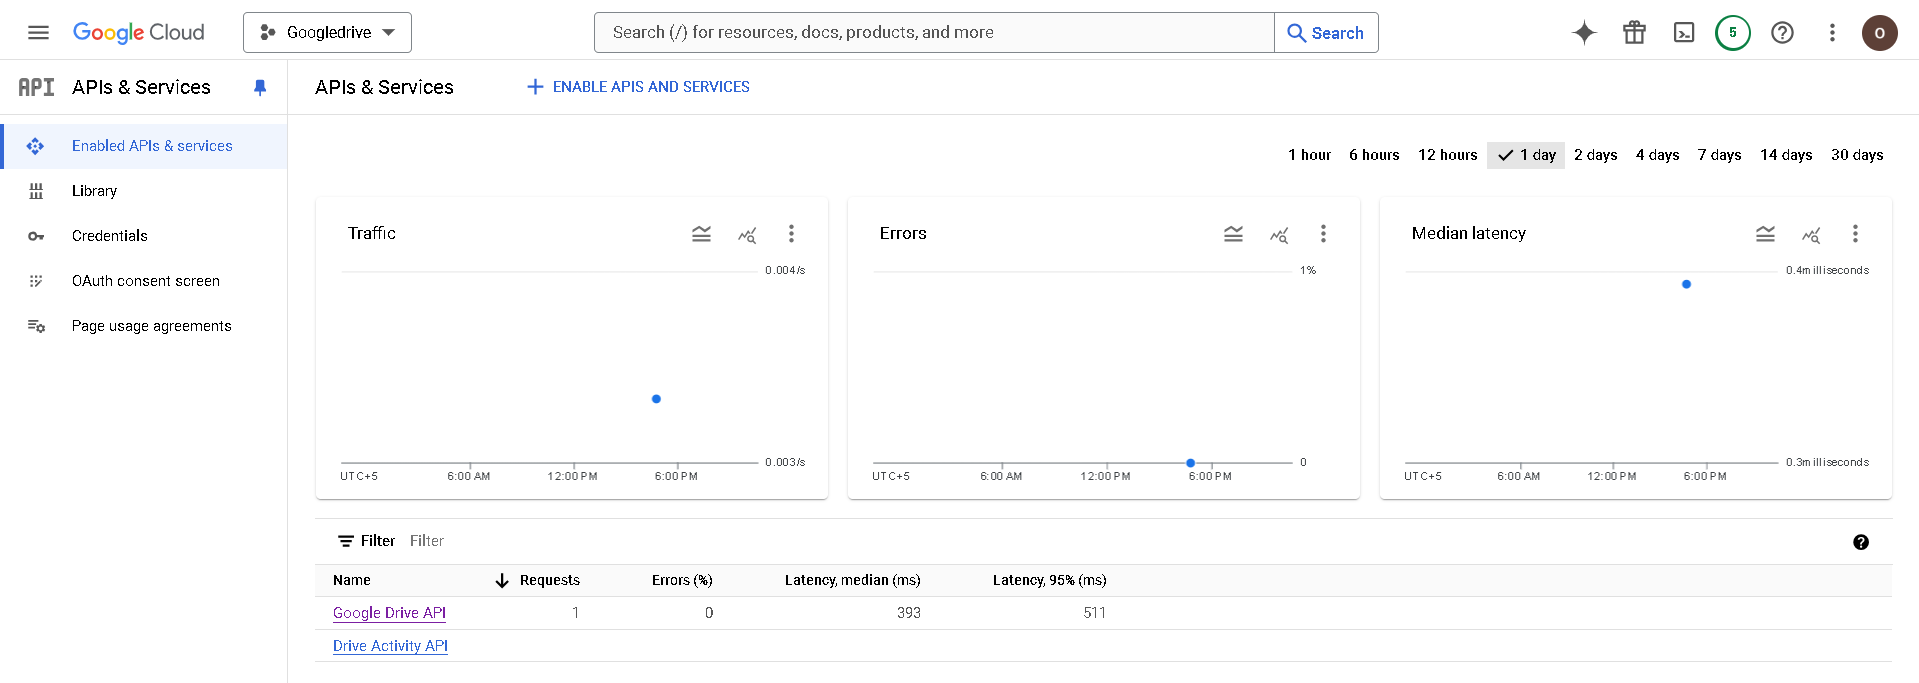Toggle legend on the Errors chart
Viewport: 1919px width, 683px height.
click(x=1233, y=234)
